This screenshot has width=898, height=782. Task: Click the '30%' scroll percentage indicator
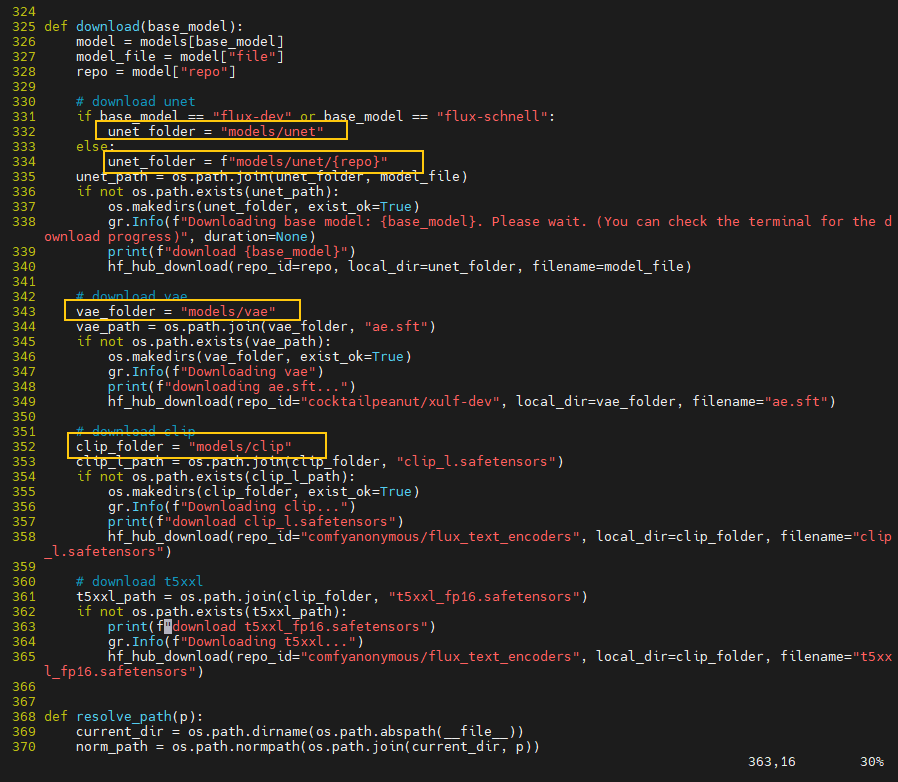(x=872, y=762)
